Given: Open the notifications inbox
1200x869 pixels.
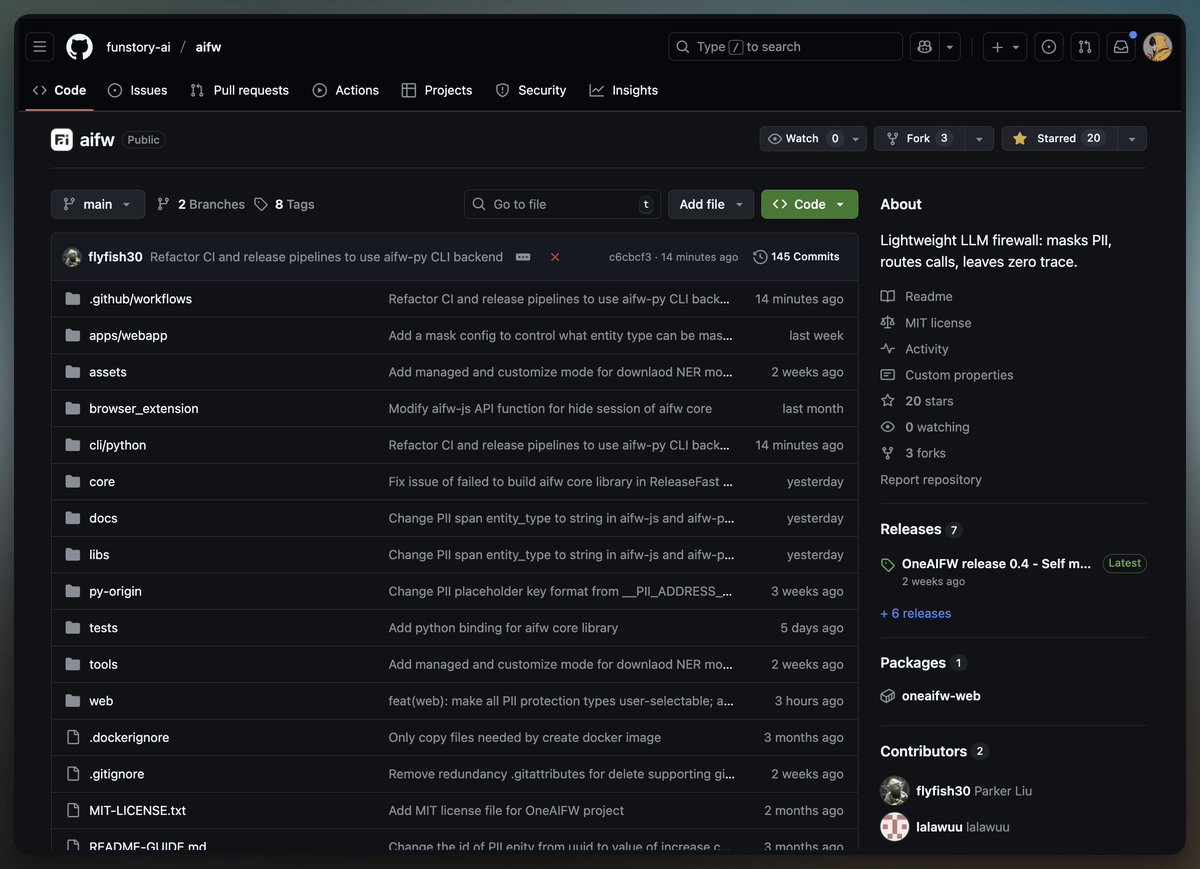Looking at the screenshot, I should pyautogui.click(x=1121, y=47).
